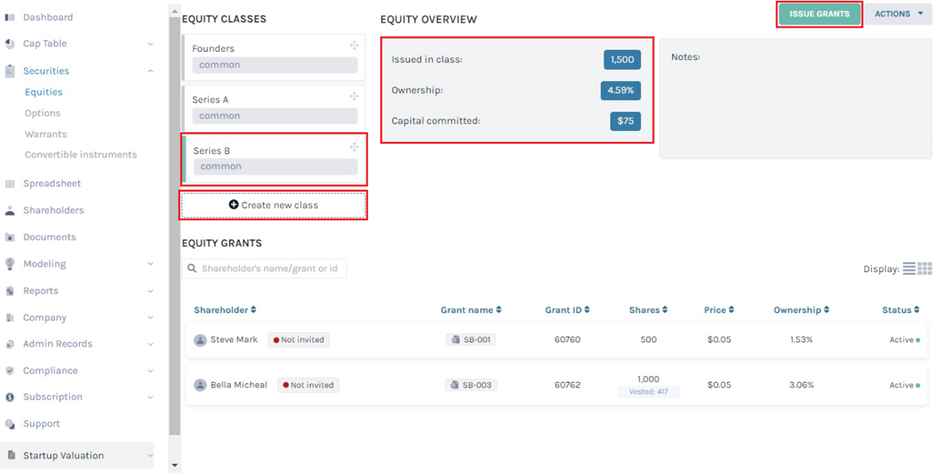The height and width of the screenshot is (474, 940).
Task: Switch grants display to list view
Action: point(909,268)
